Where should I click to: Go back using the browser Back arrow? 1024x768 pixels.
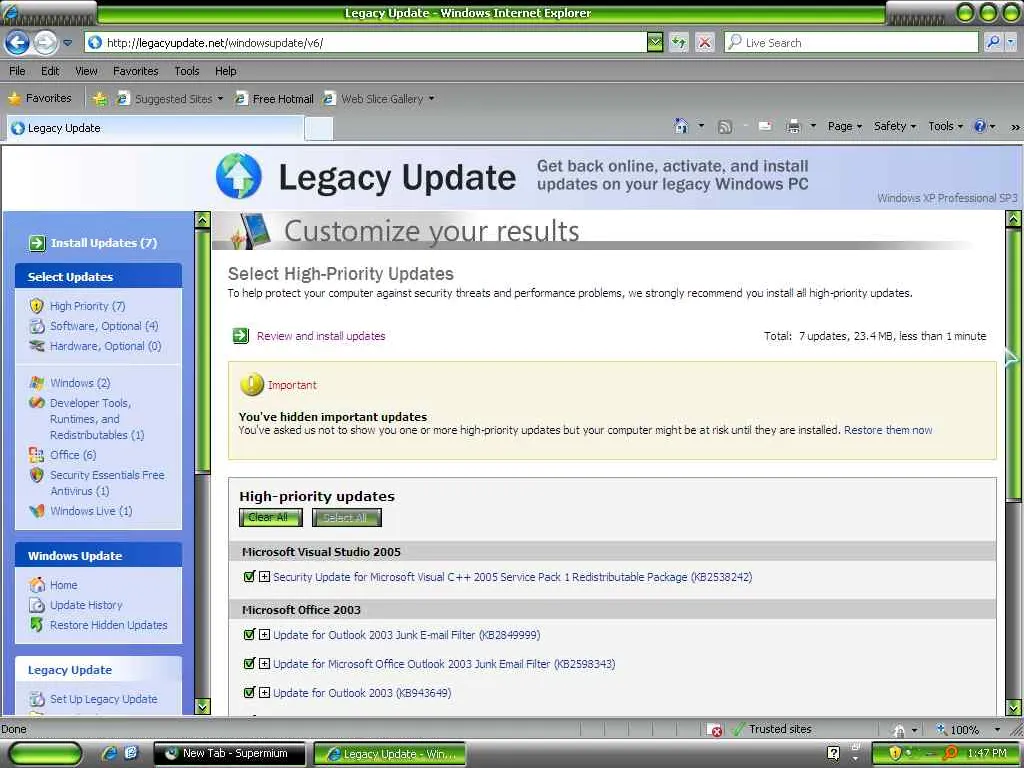[x=18, y=43]
